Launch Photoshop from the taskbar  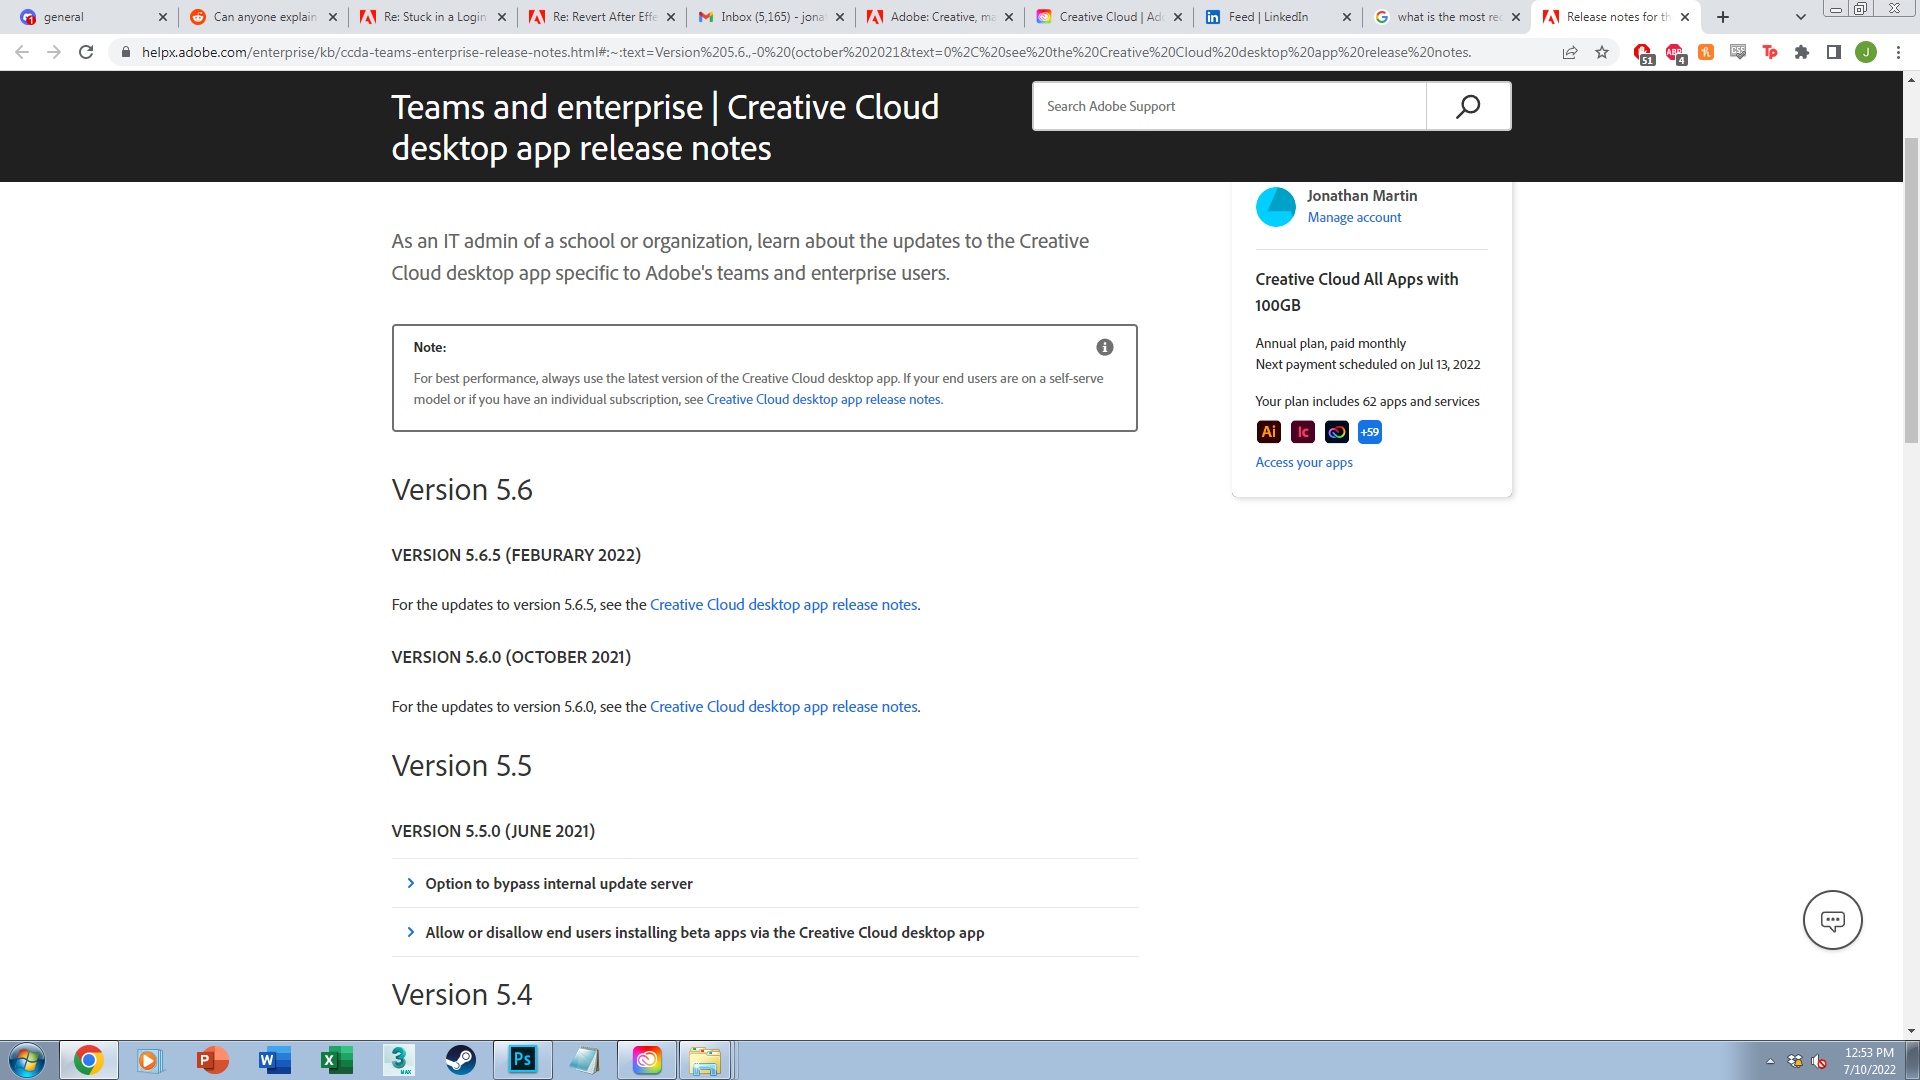[523, 1059]
